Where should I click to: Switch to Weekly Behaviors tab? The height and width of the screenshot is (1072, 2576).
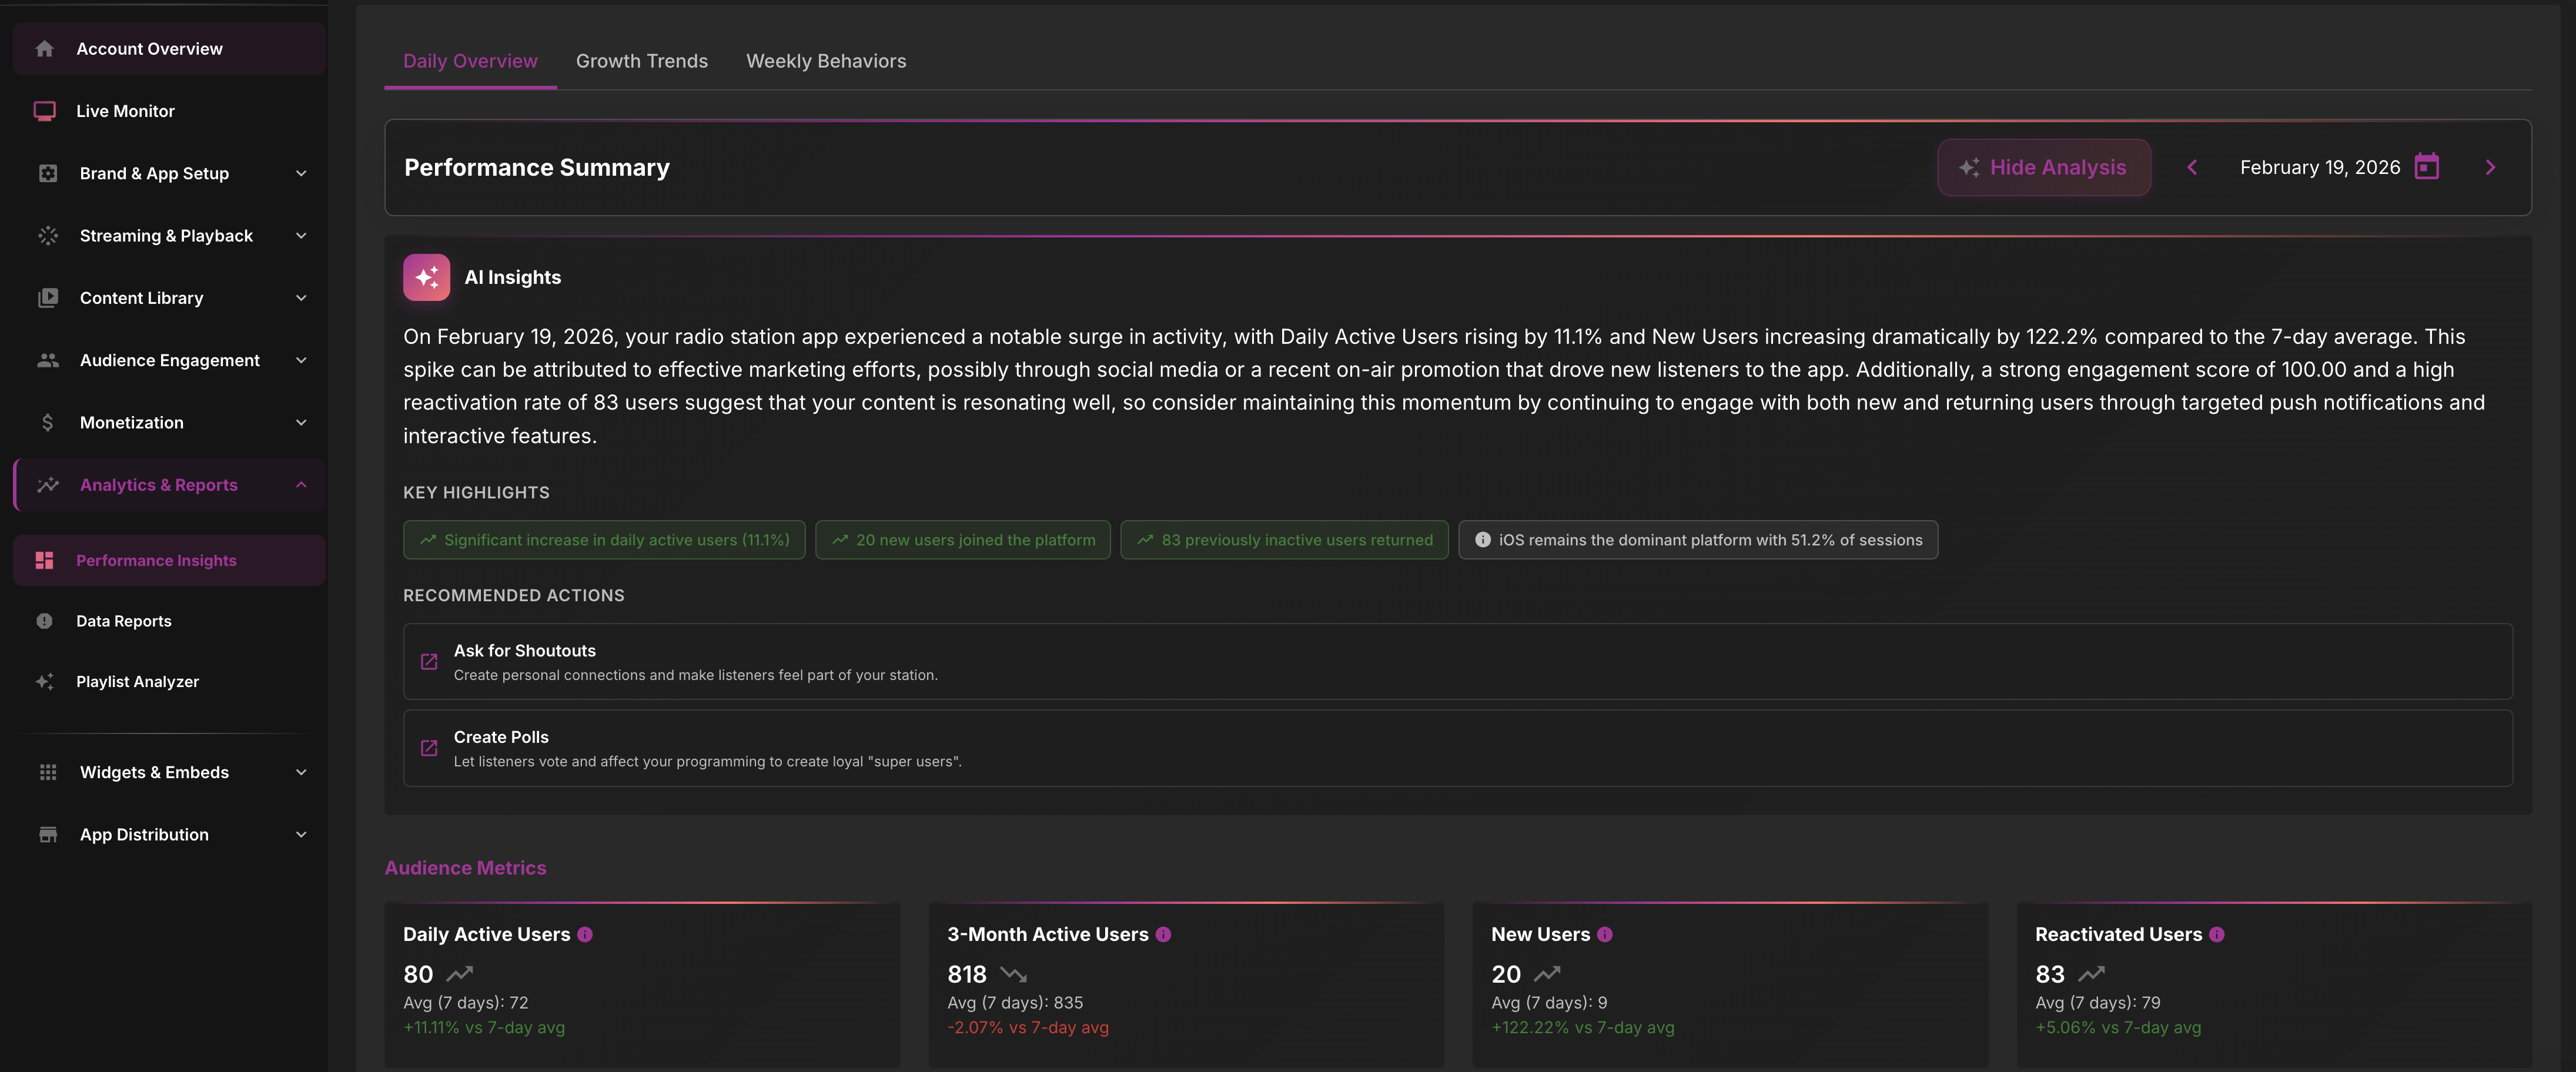pyautogui.click(x=825, y=61)
